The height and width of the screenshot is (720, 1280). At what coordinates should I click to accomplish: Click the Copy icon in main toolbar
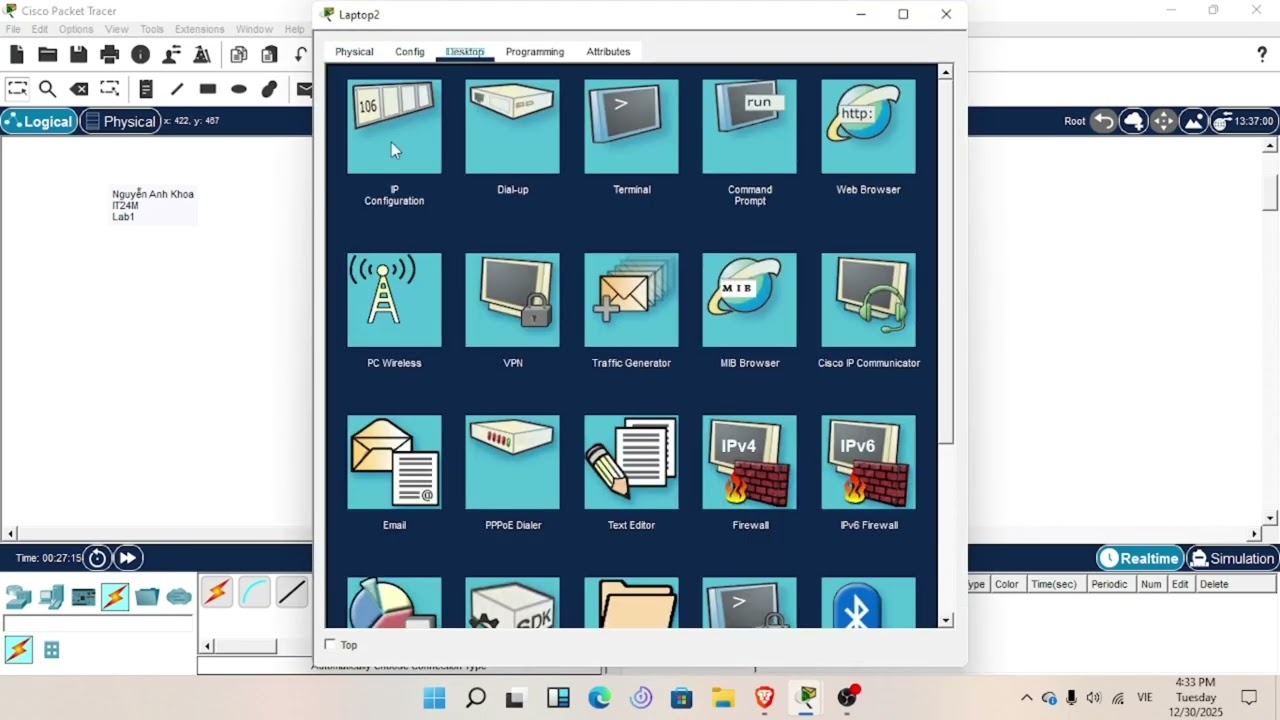pyautogui.click(x=239, y=55)
